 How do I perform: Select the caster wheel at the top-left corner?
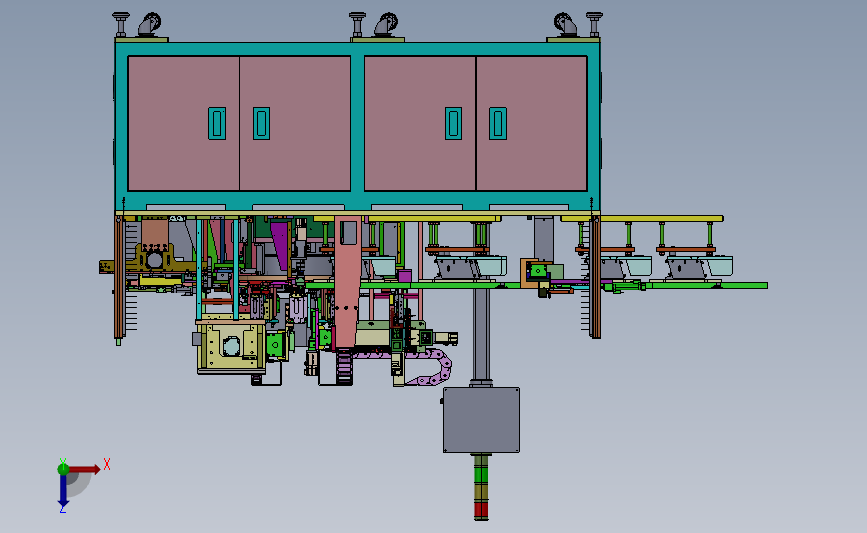[149, 25]
